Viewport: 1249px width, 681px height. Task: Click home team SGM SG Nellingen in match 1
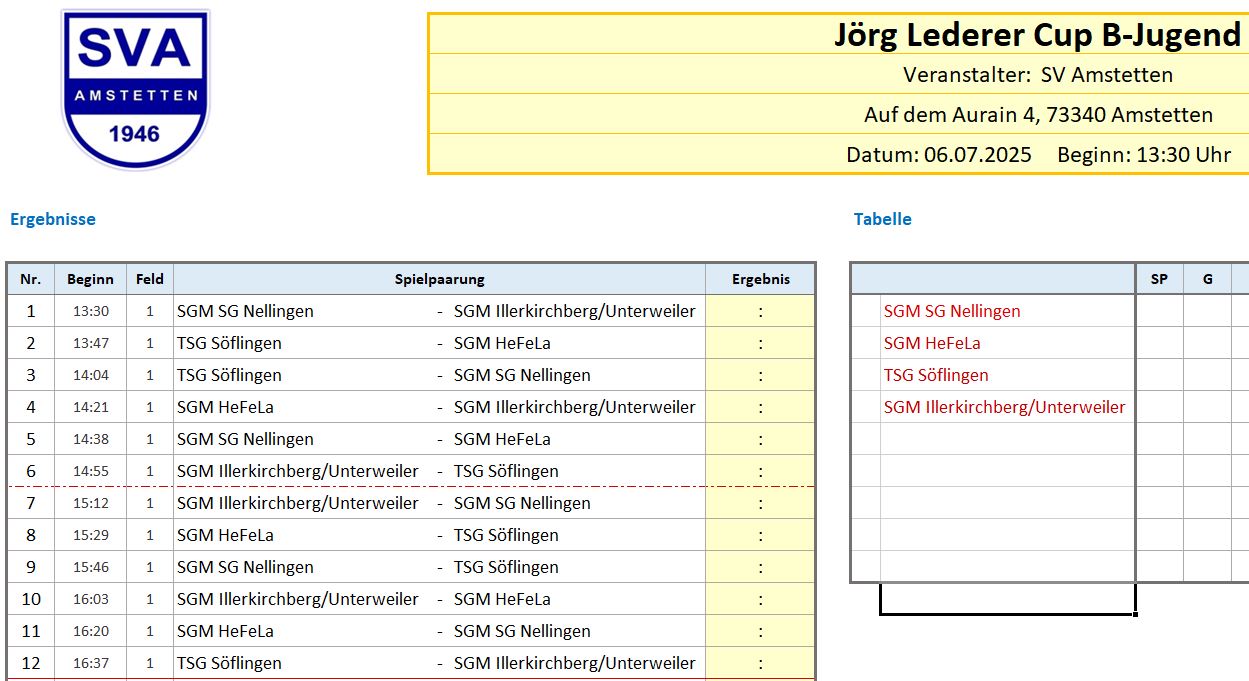point(245,311)
